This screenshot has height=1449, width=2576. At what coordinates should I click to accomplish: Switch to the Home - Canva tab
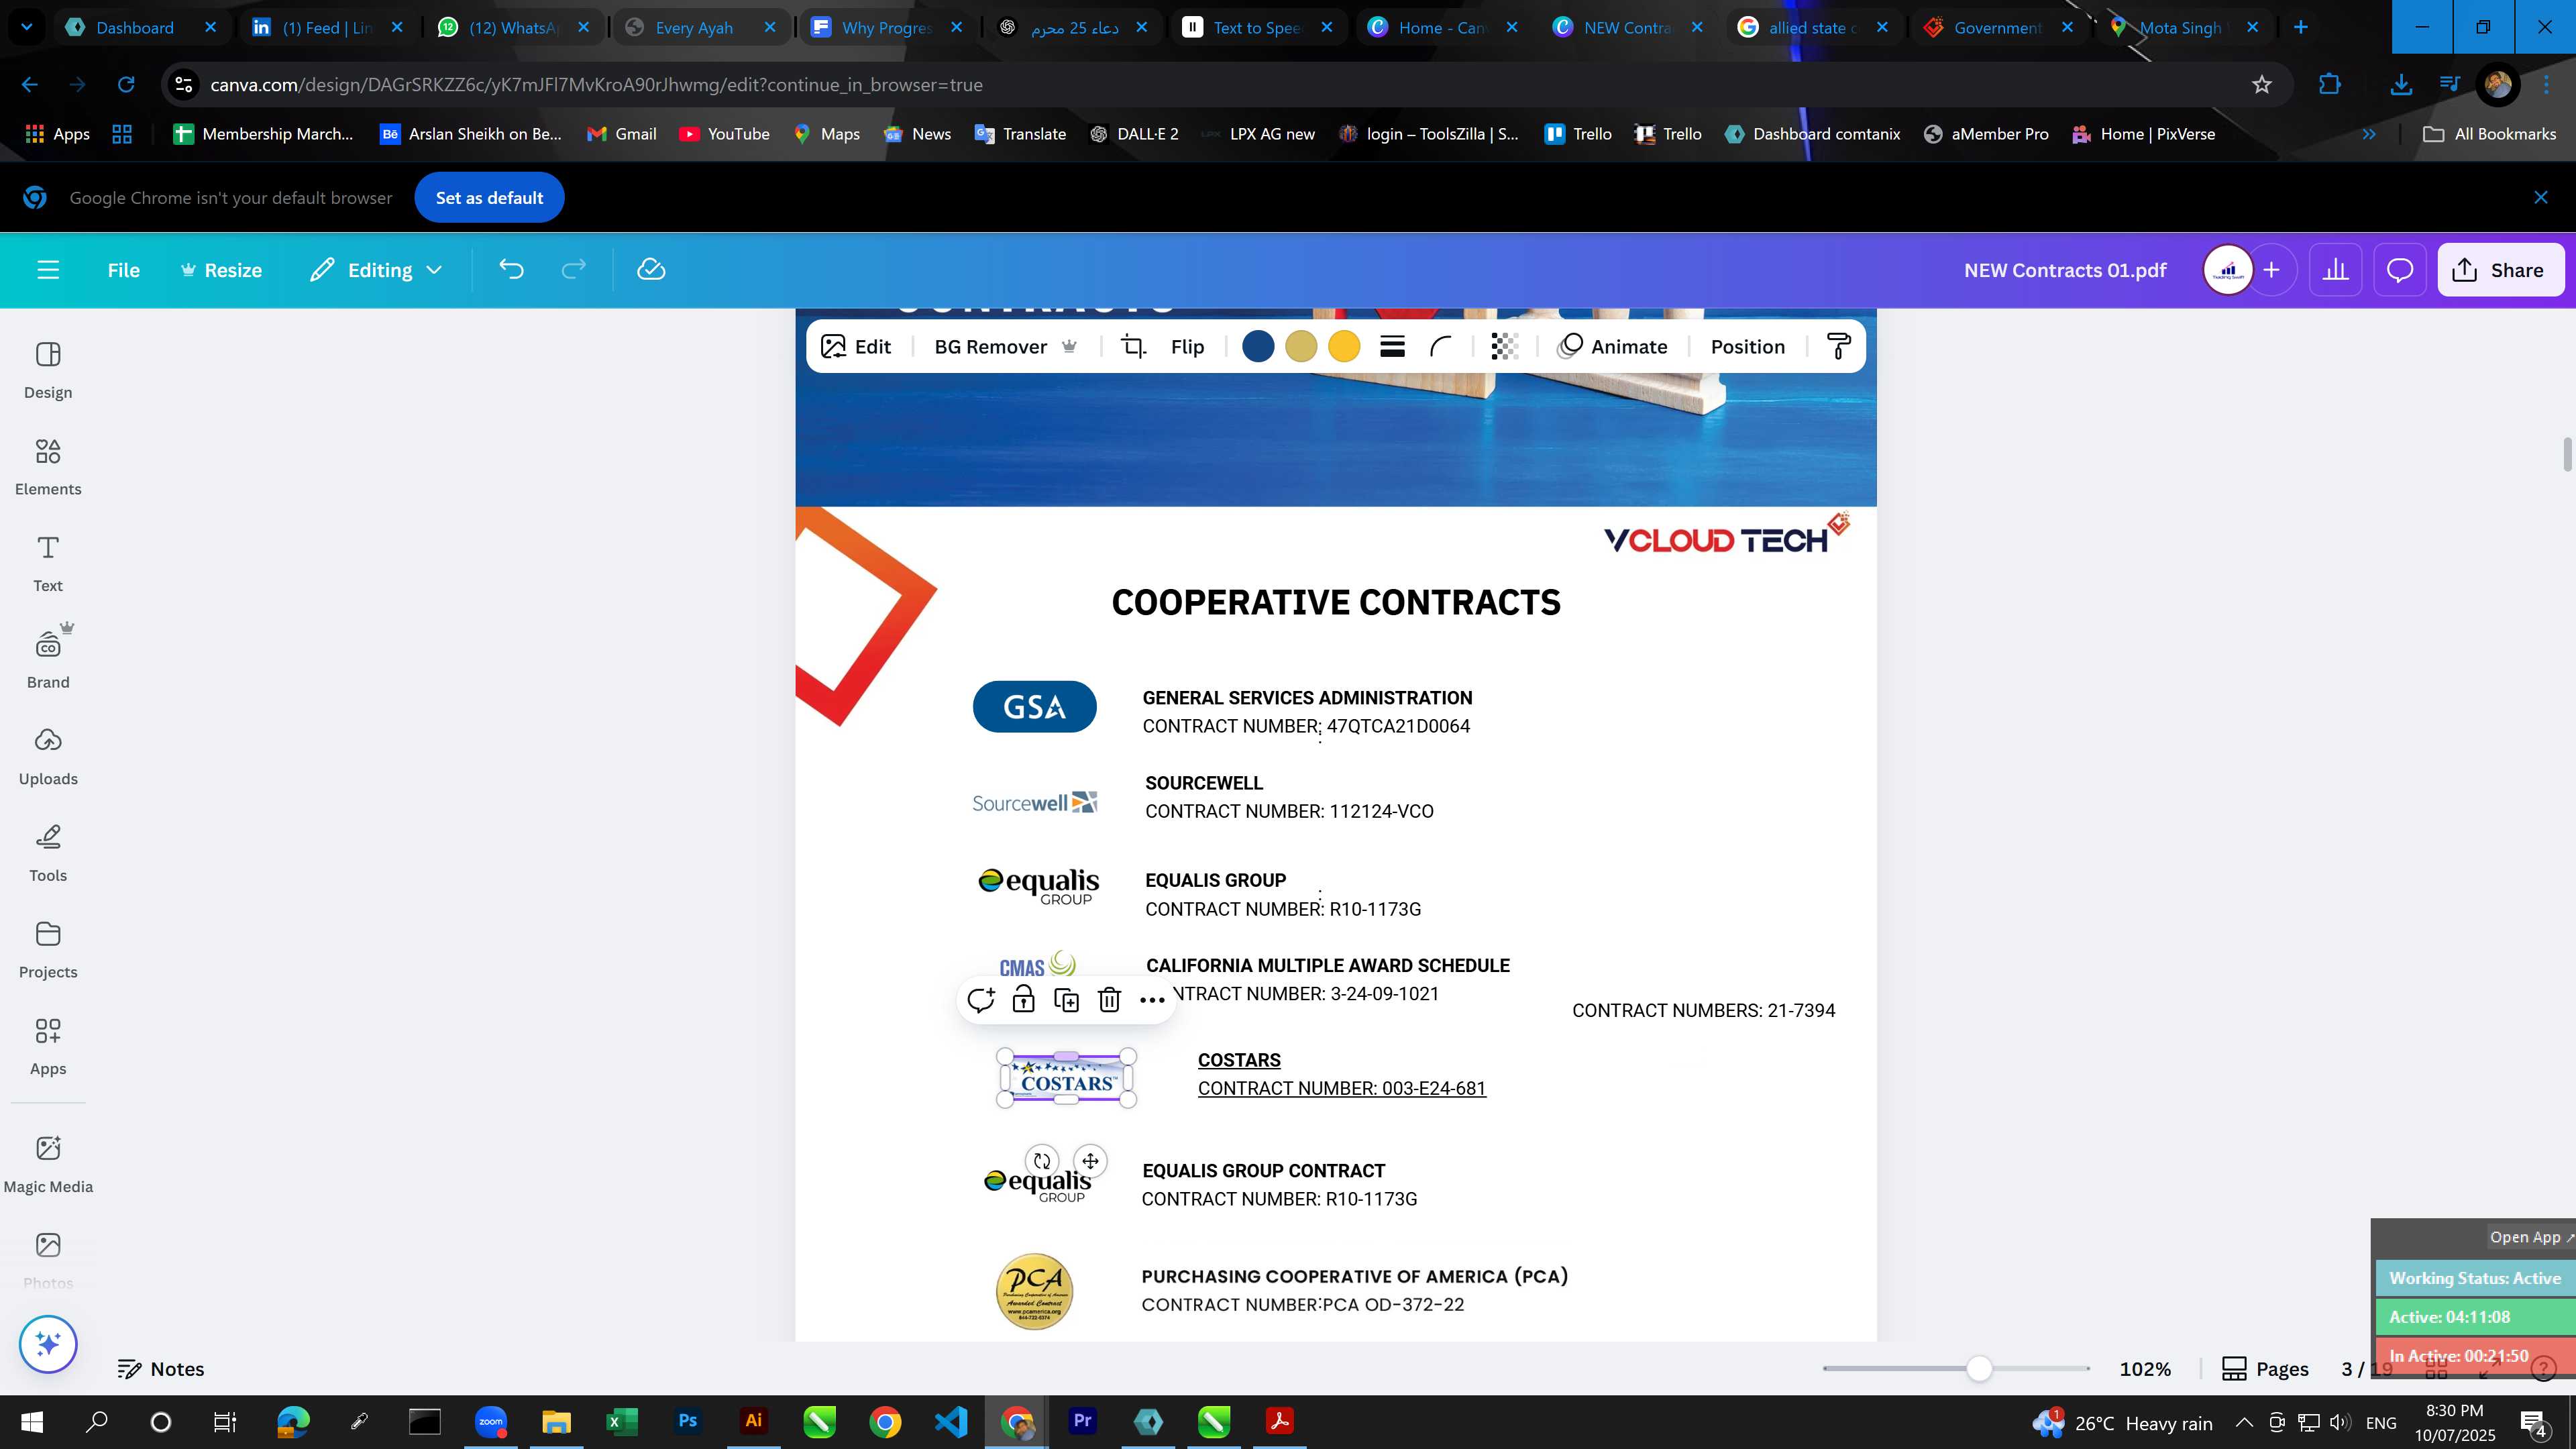[1442, 28]
